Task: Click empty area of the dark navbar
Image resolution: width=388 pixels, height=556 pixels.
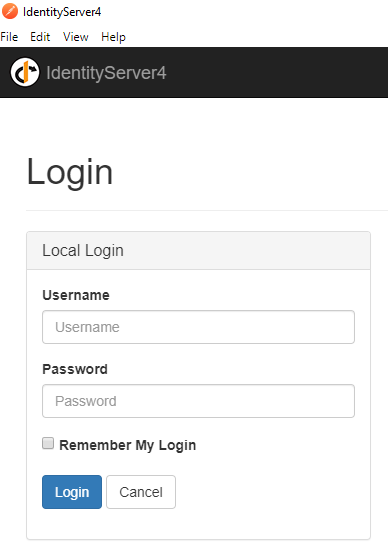Action: pyautogui.click(x=277, y=72)
